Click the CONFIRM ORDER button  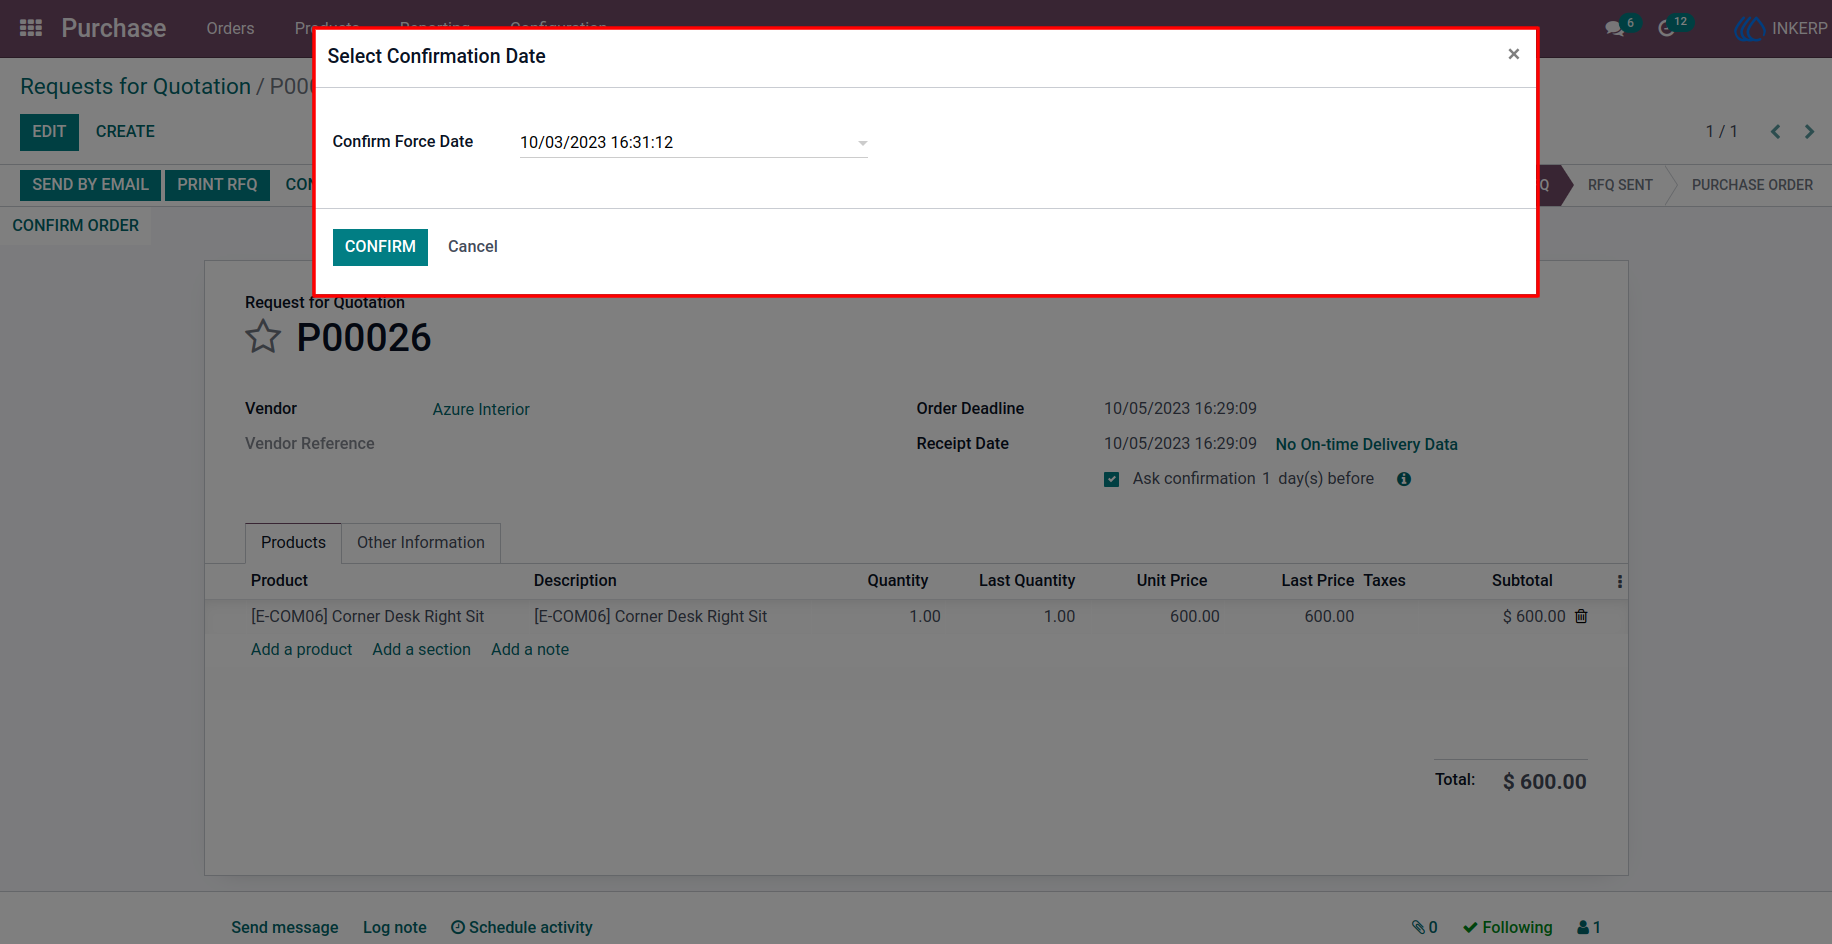coord(76,226)
